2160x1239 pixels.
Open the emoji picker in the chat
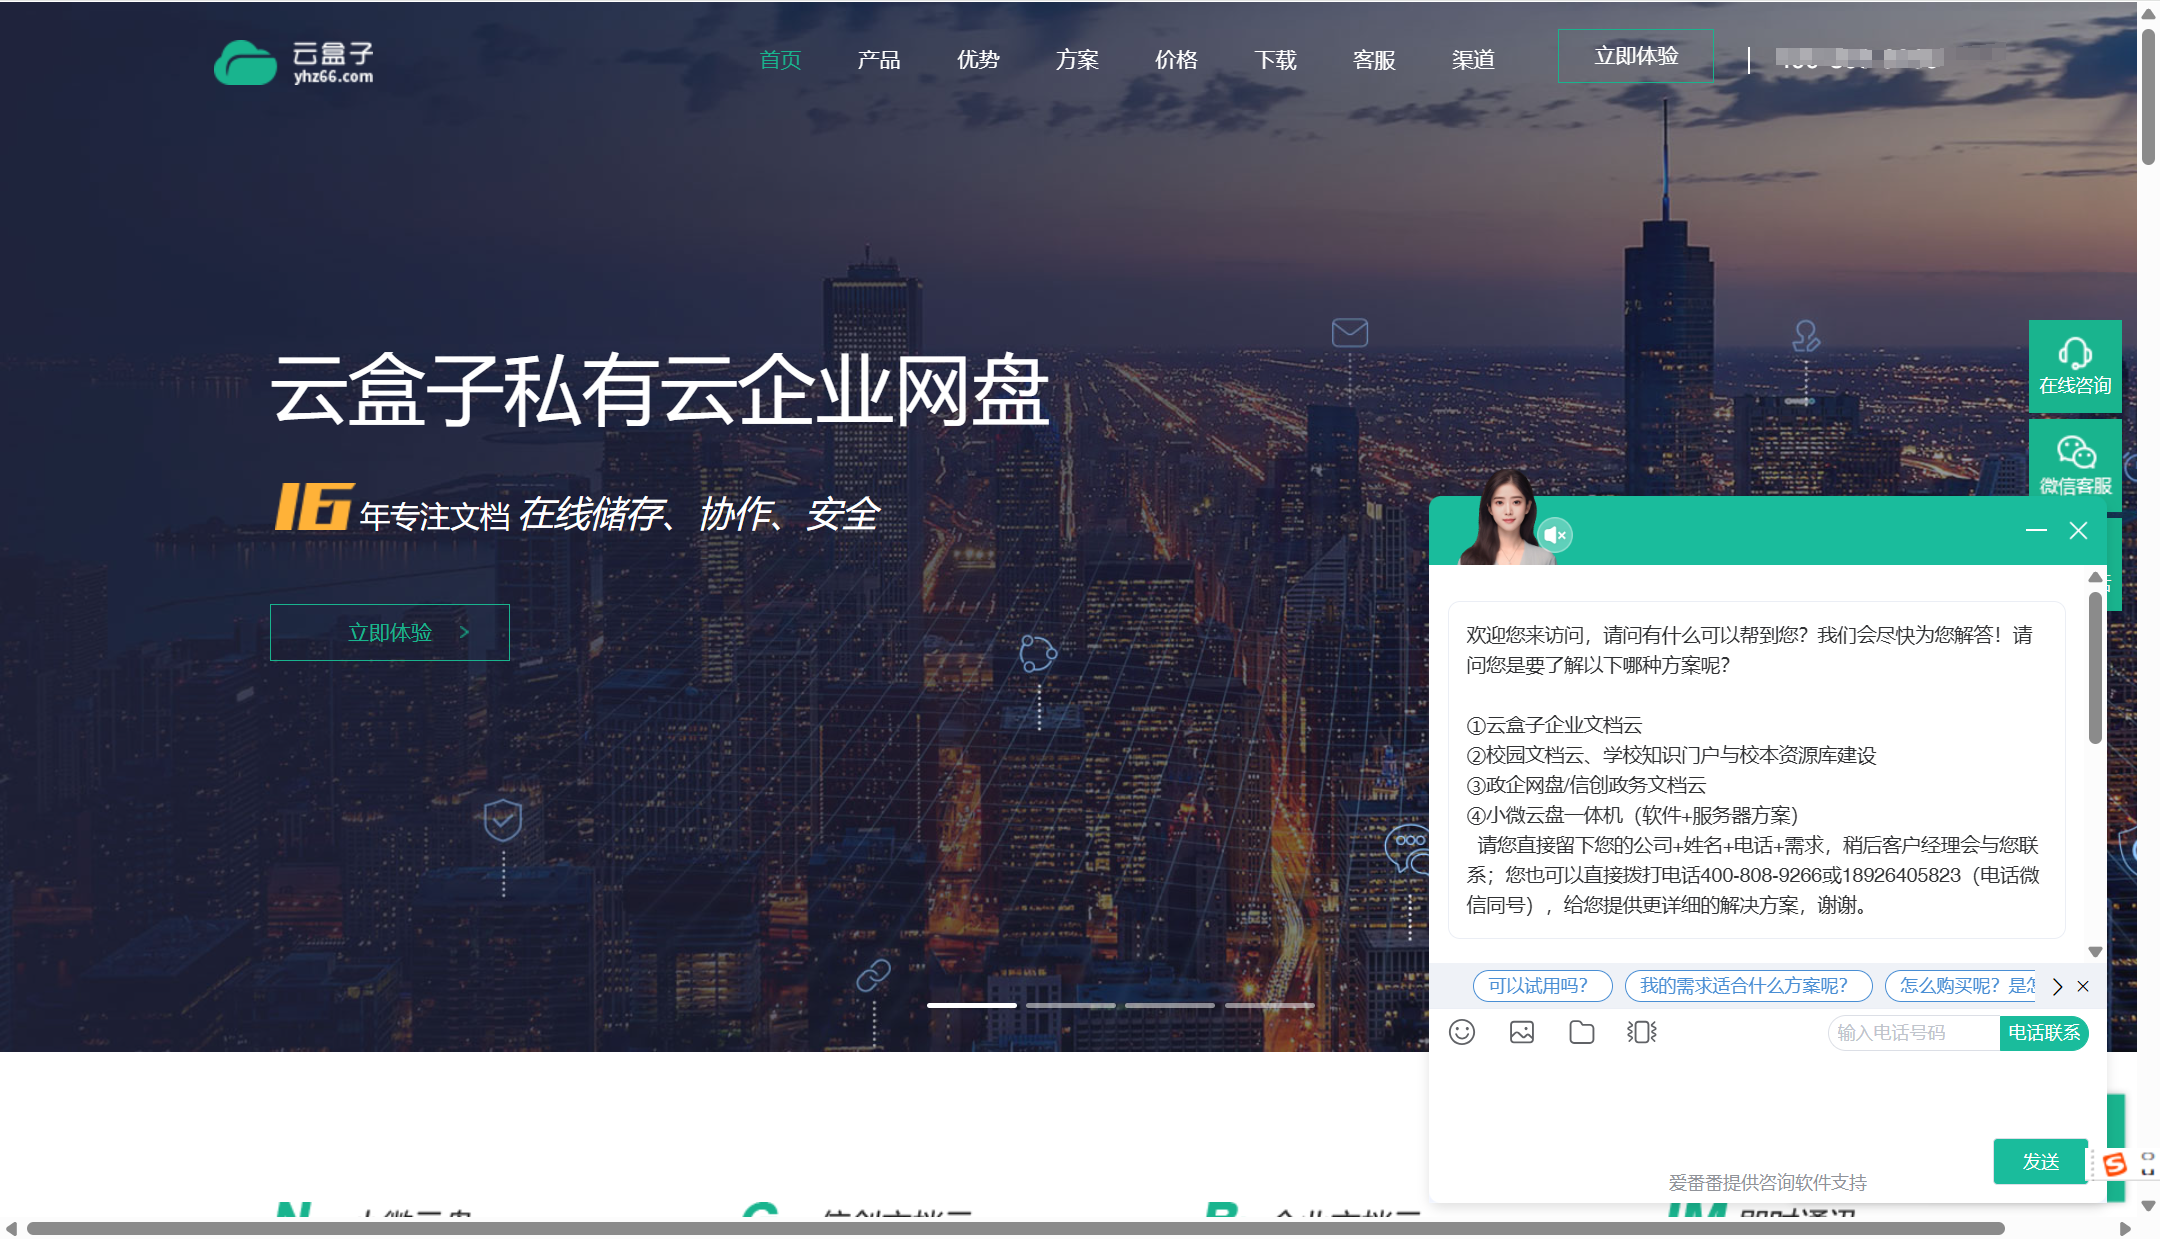[x=1463, y=1032]
